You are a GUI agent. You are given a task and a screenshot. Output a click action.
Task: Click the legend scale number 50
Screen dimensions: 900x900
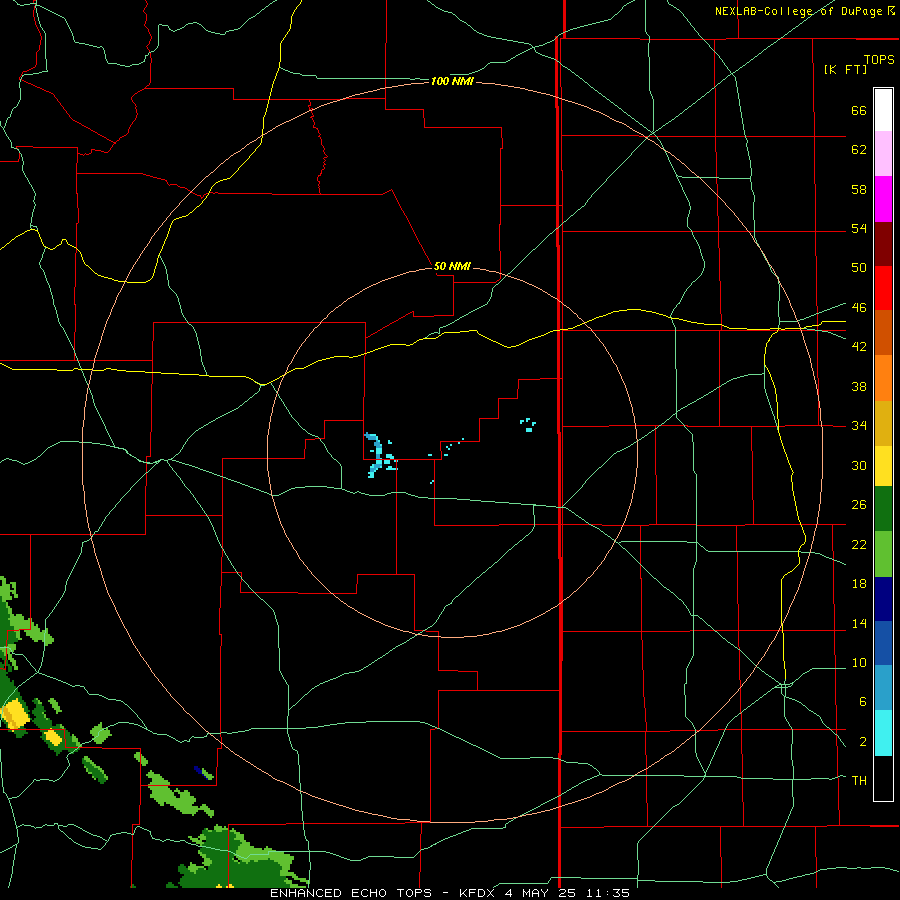coord(859,267)
